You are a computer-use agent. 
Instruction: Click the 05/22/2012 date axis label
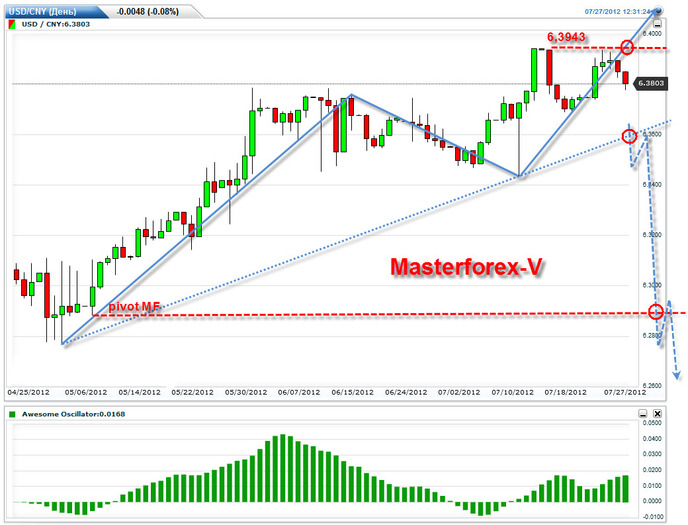[x=192, y=392]
